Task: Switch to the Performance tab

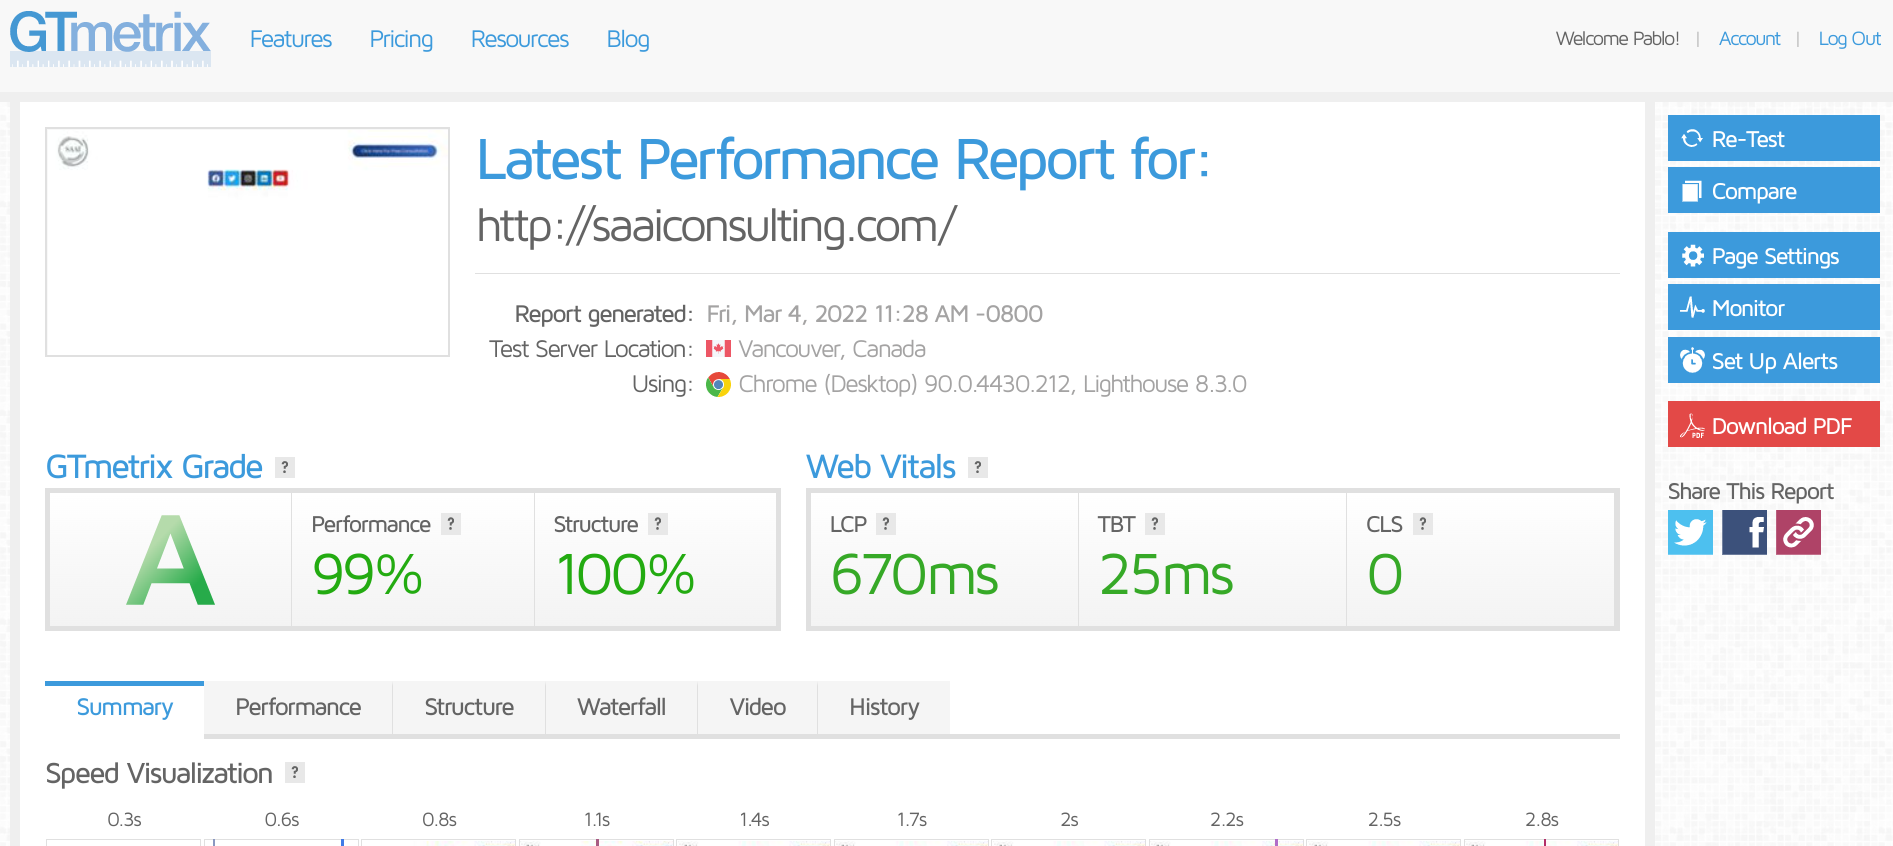Action: pyautogui.click(x=298, y=708)
